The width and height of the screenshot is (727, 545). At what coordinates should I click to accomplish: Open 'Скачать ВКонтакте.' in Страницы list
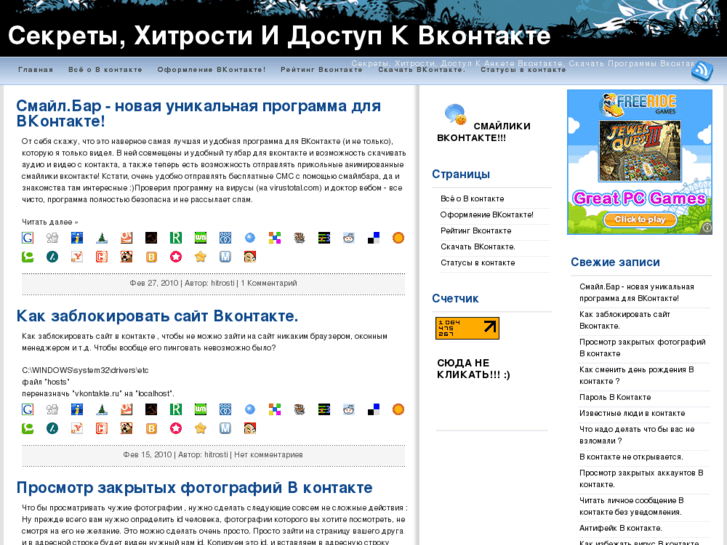(478, 247)
